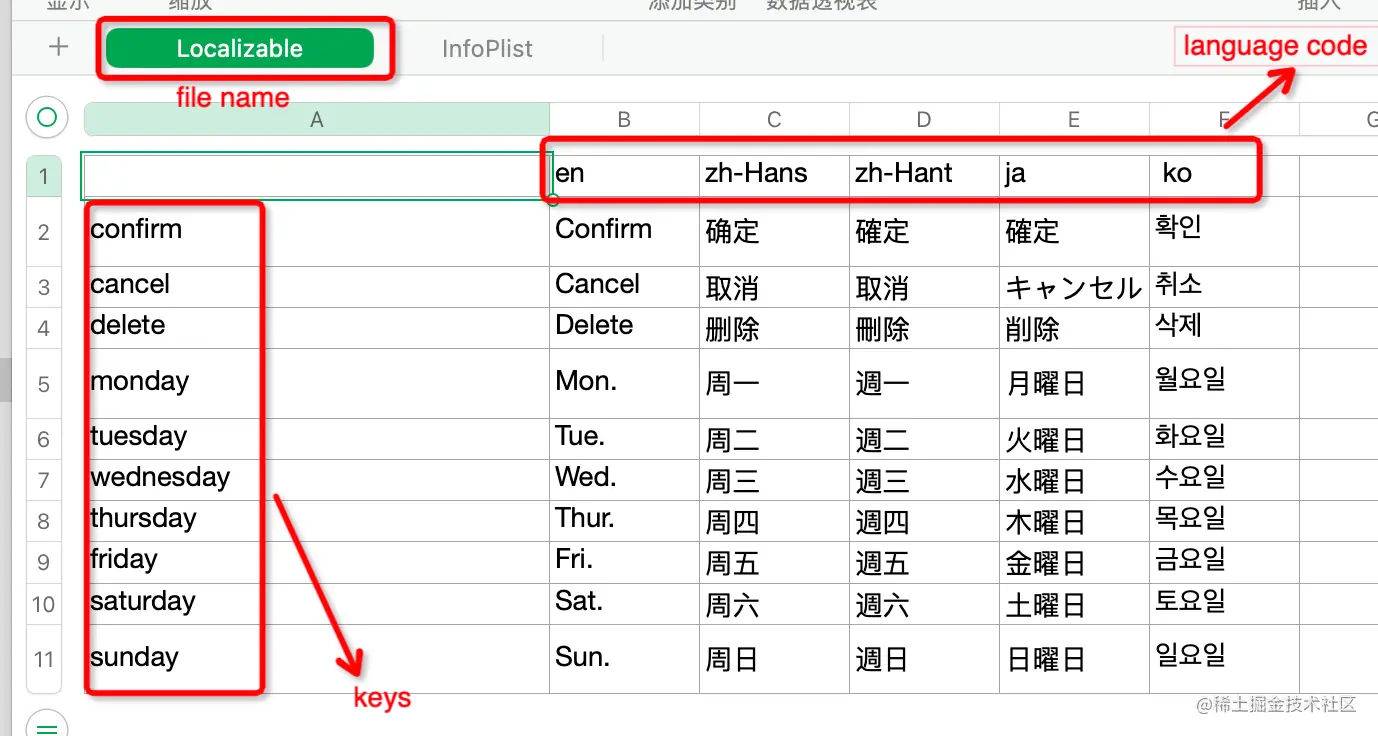
Task: Click the '确定' simplified Chinese cell
Action: pyautogui.click(x=774, y=232)
